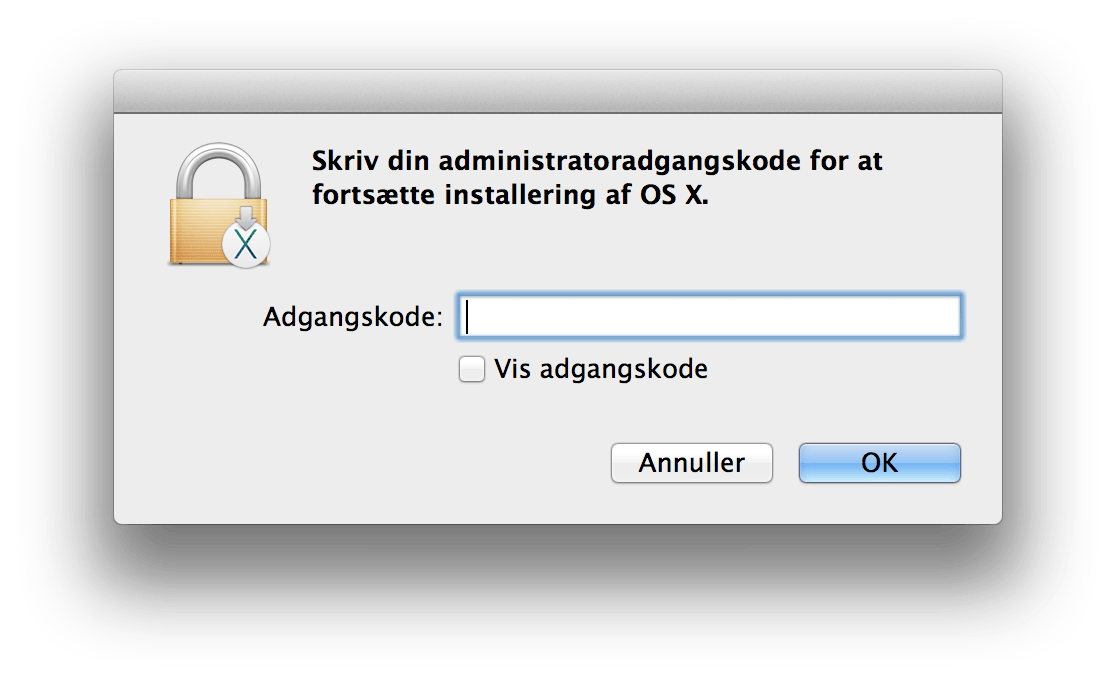This screenshot has height=682, width=1116.
Task: Focus the Adgangskode password field
Action: click(710, 317)
